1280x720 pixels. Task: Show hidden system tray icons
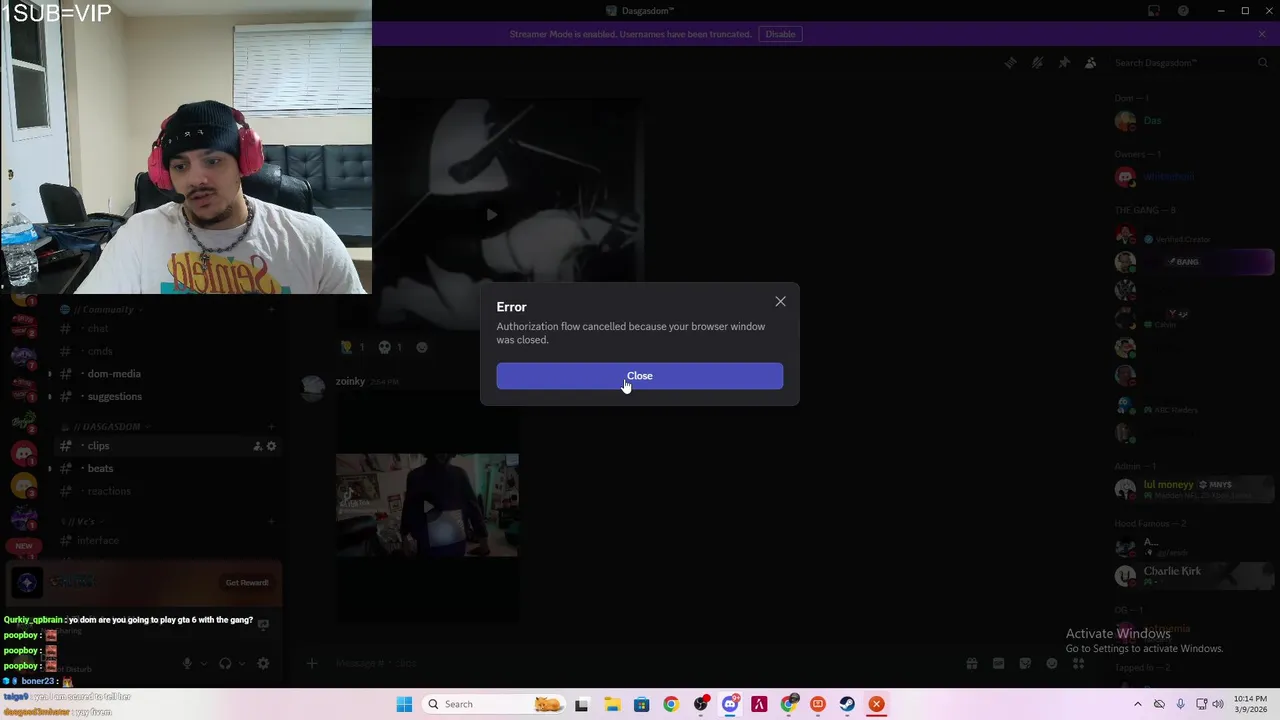click(x=1137, y=704)
